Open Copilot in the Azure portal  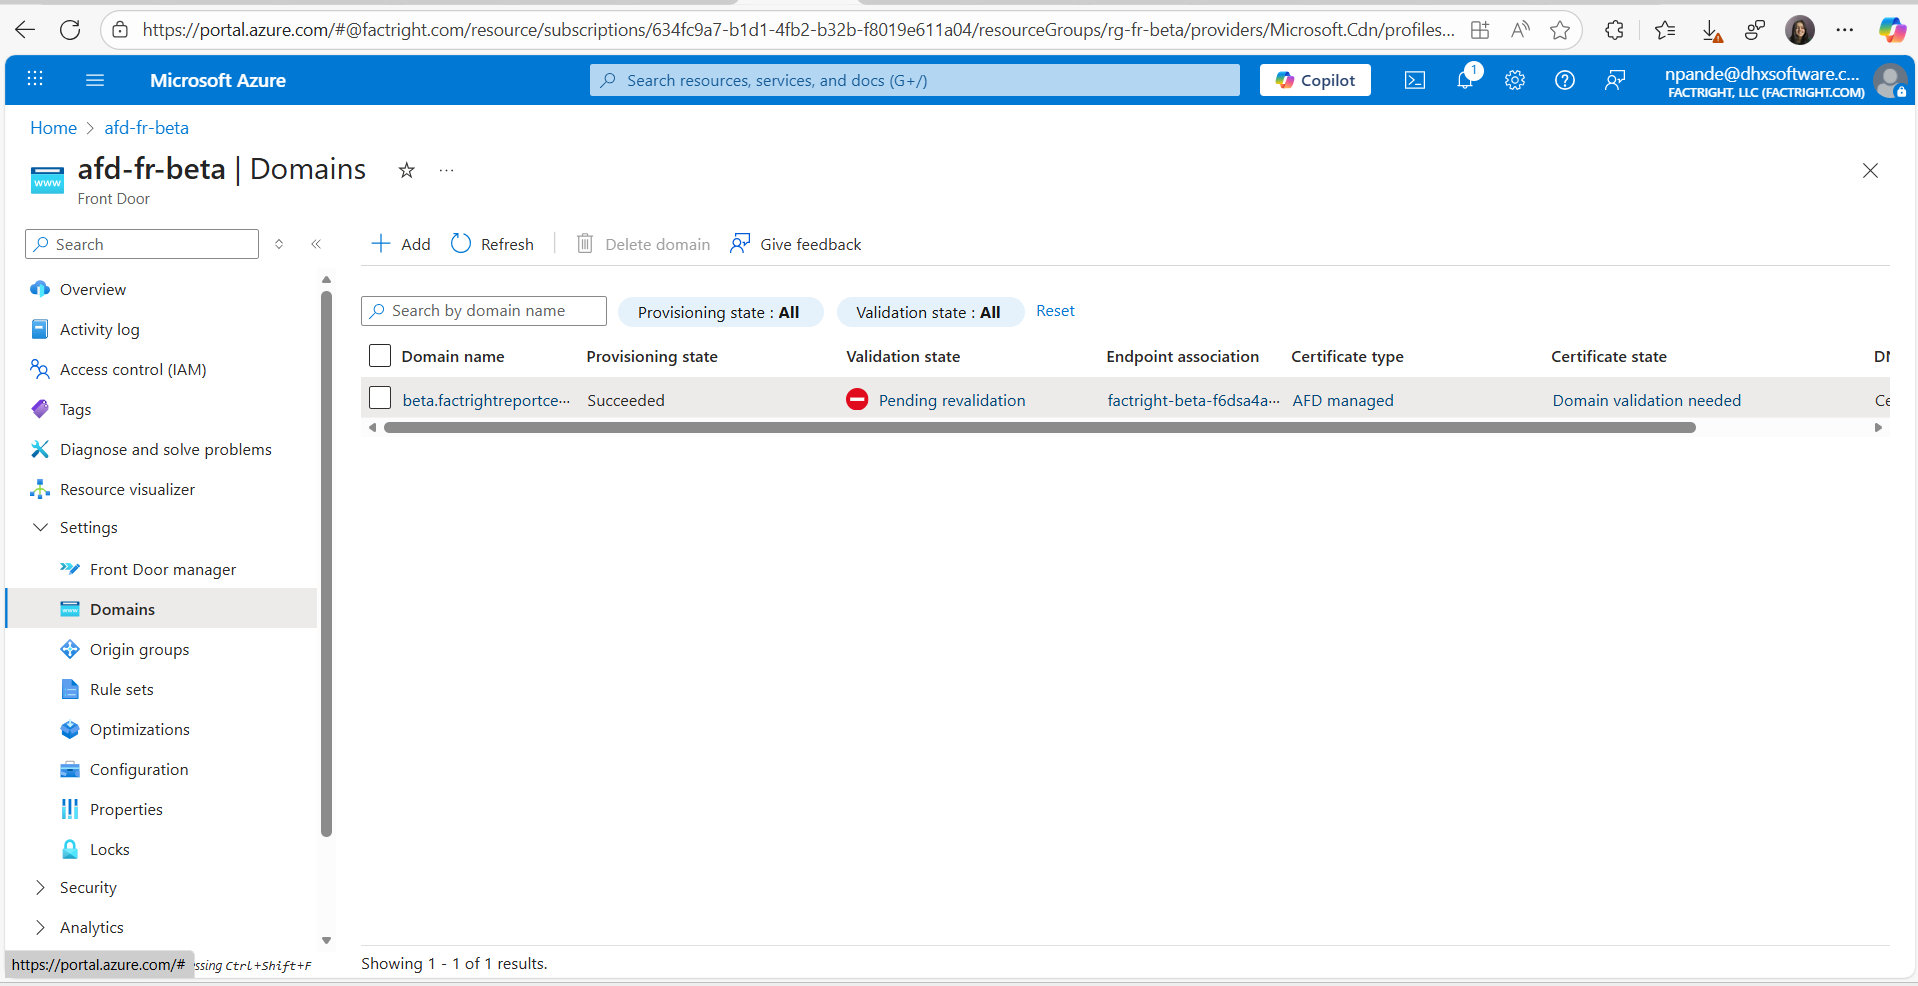[1315, 80]
